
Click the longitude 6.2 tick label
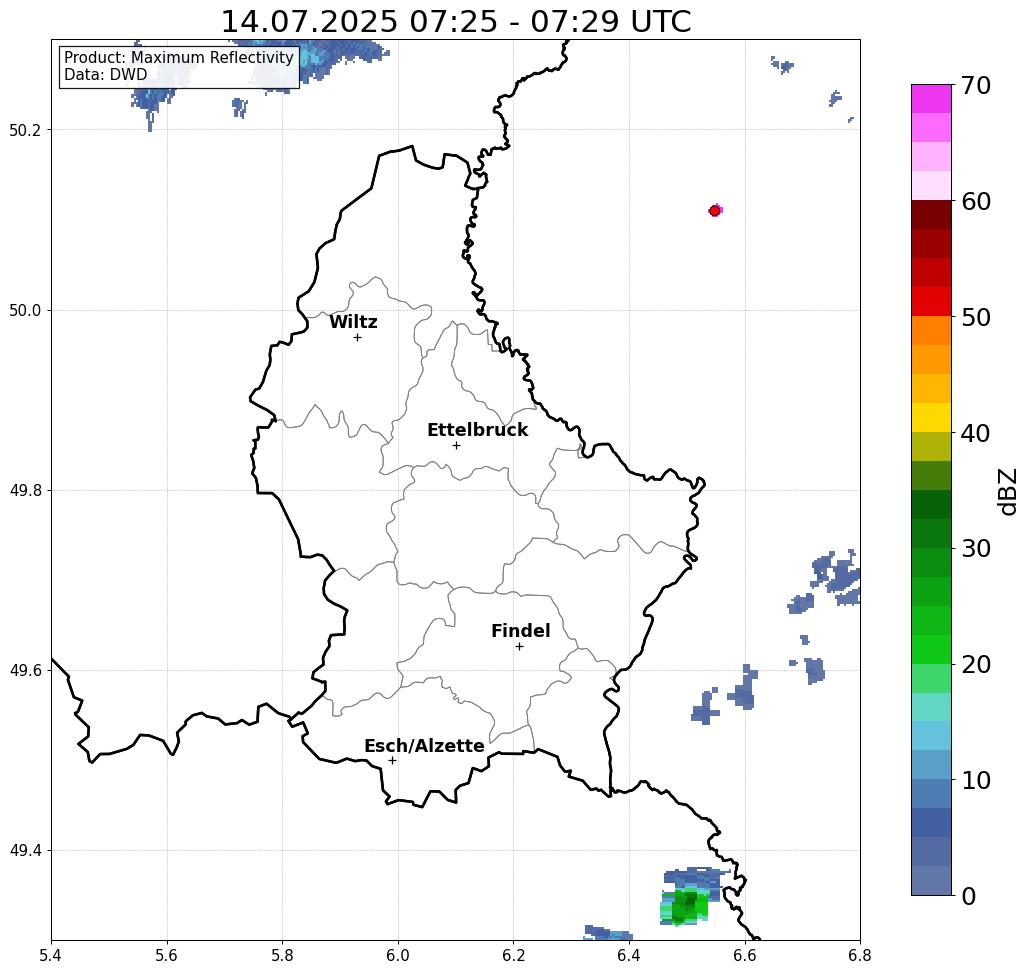coord(514,955)
